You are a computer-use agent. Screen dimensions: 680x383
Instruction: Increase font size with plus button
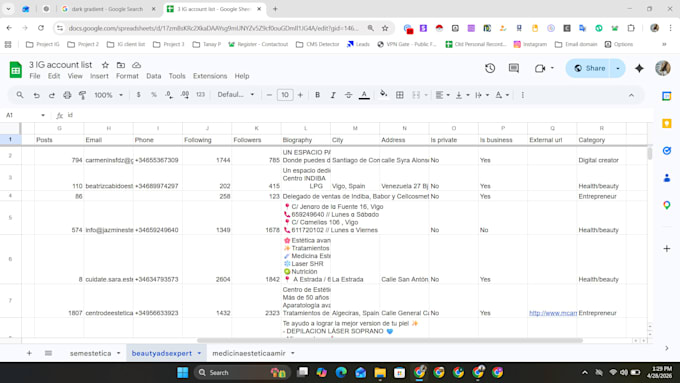click(300, 95)
